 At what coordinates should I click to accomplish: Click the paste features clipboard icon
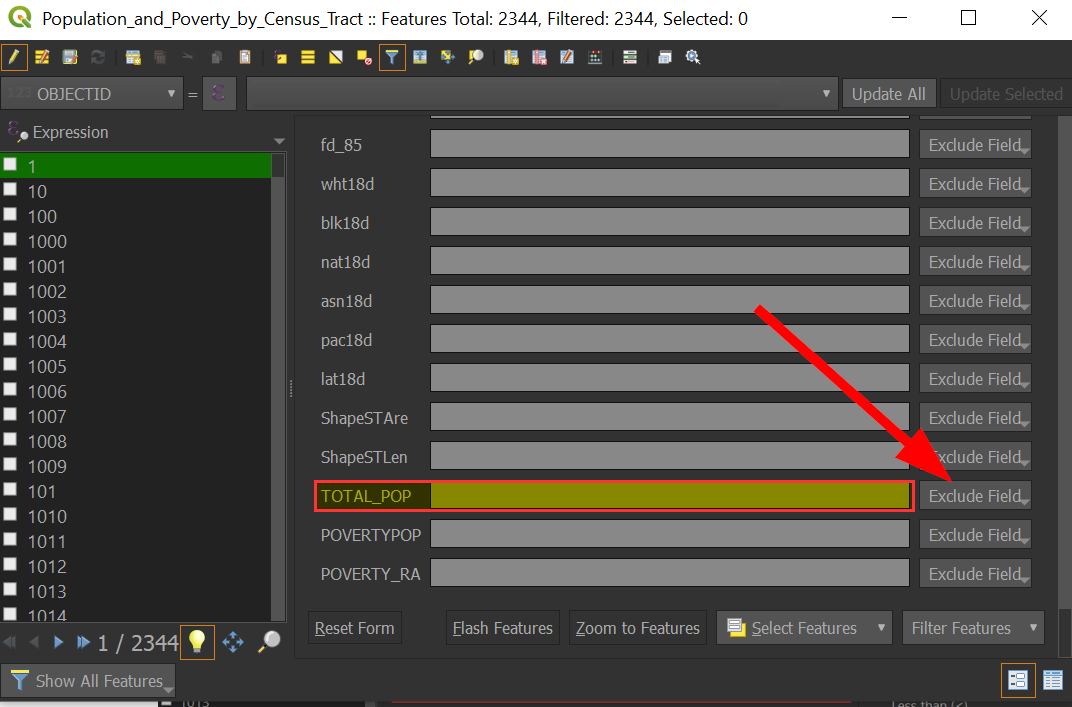(245, 57)
